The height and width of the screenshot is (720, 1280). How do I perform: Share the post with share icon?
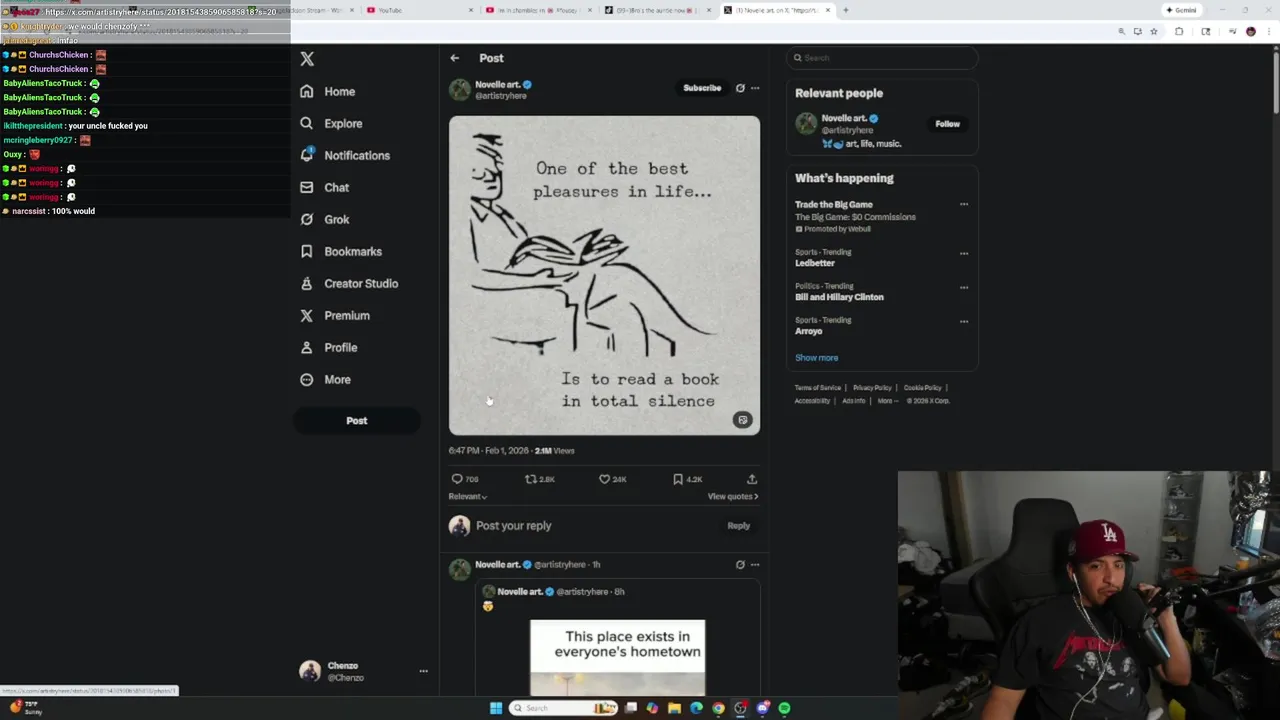(x=752, y=479)
